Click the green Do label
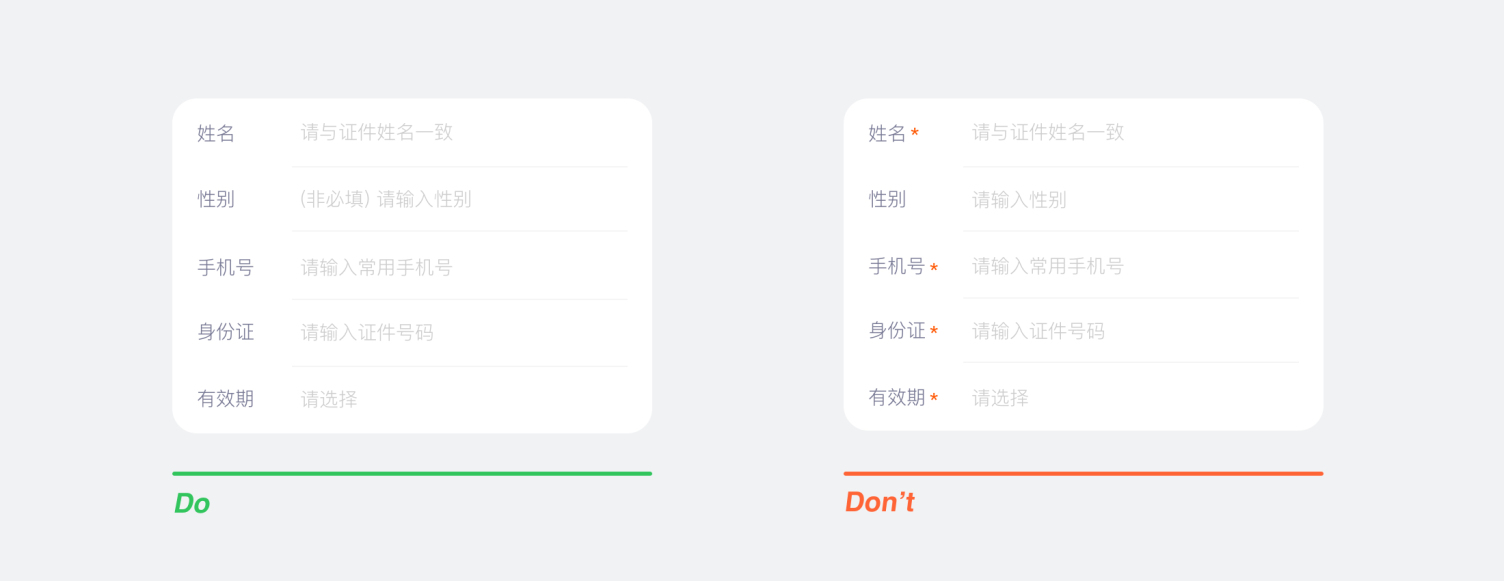Screen dimensions: 1504x581 (192, 503)
